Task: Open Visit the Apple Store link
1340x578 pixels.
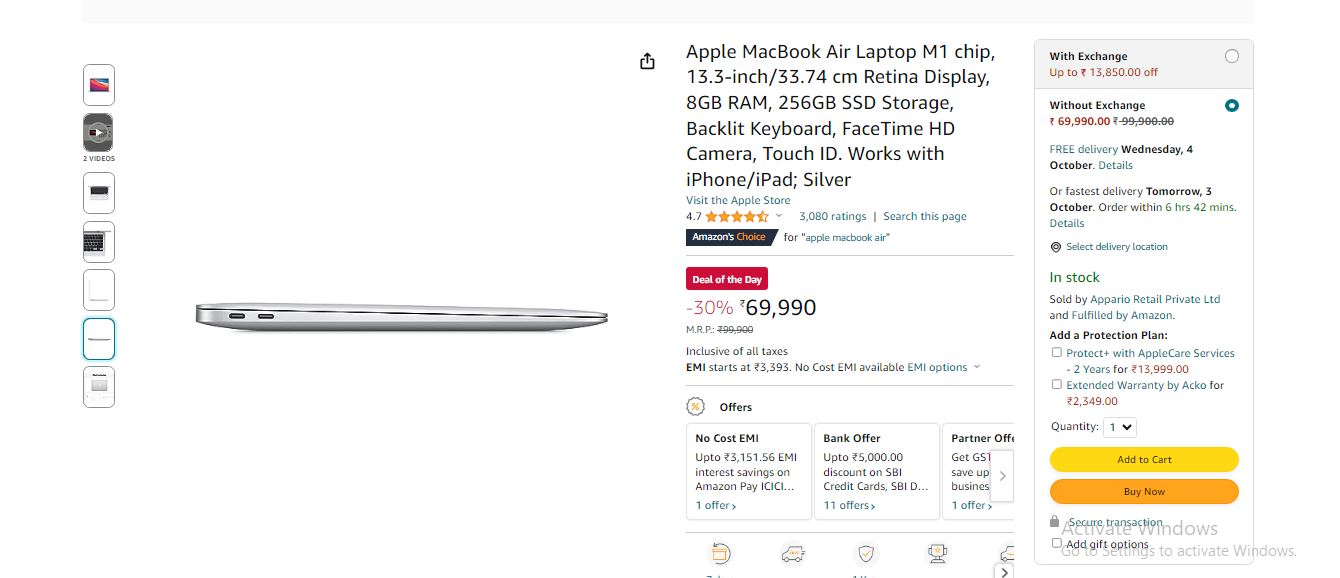Action: tap(738, 200)
